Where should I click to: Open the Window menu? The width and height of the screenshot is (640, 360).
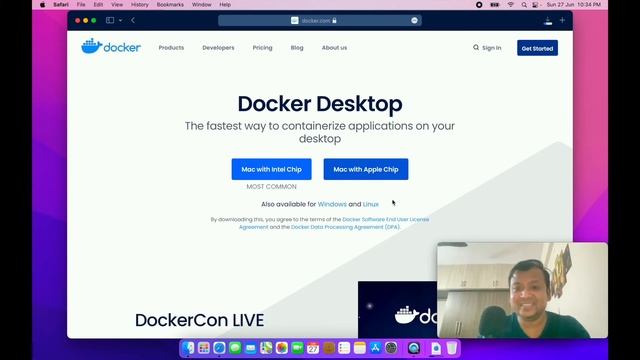coord(202,4)
